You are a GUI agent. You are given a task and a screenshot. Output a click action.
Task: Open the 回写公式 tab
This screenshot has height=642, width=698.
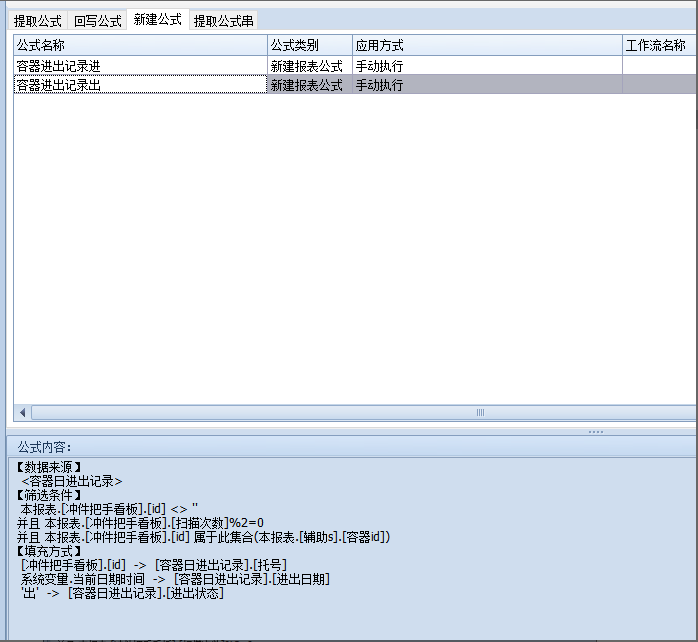pyautogui.click(x=98, y=20)
